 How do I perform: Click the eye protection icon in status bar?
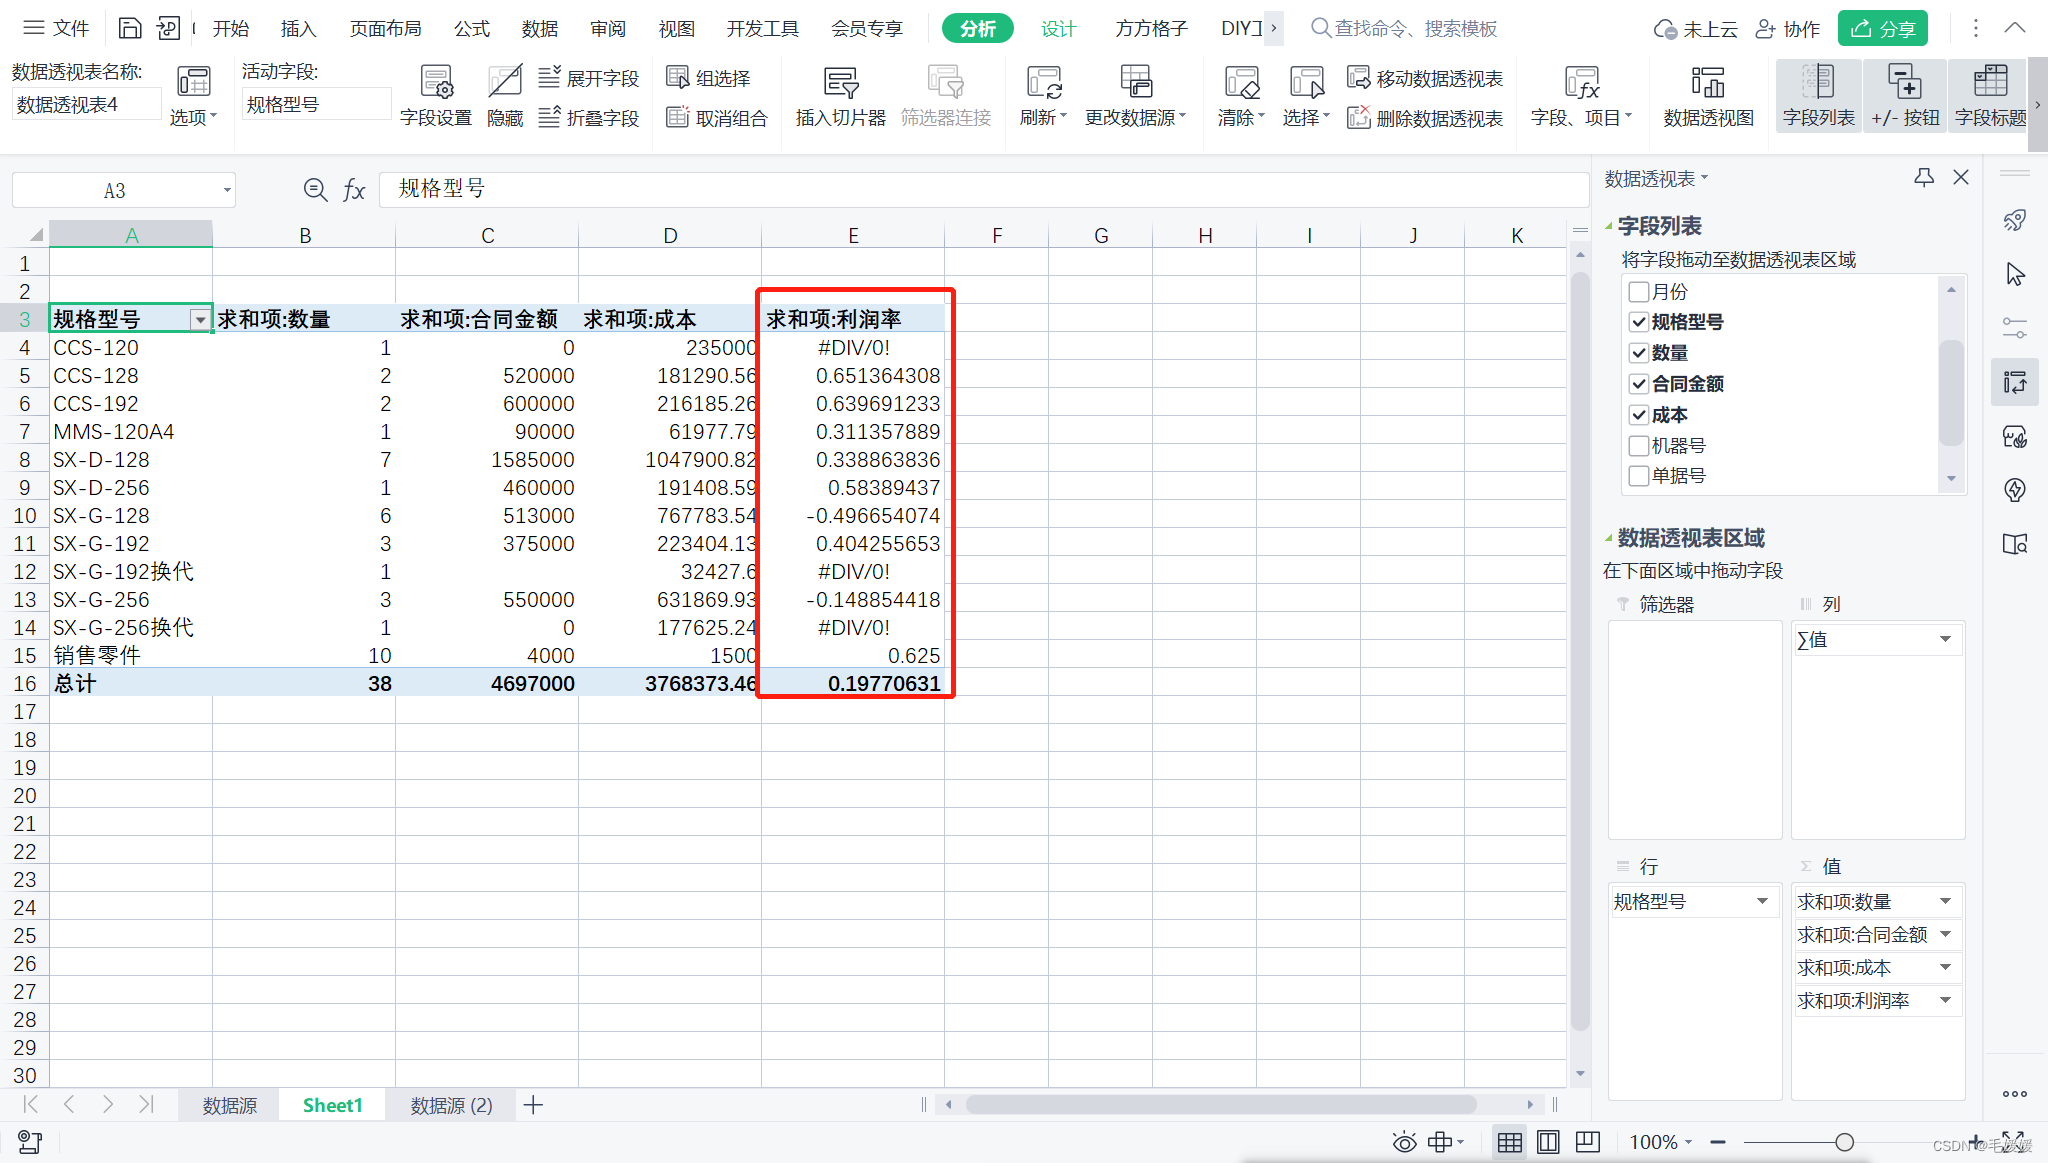click(x=1404, y=1142)
